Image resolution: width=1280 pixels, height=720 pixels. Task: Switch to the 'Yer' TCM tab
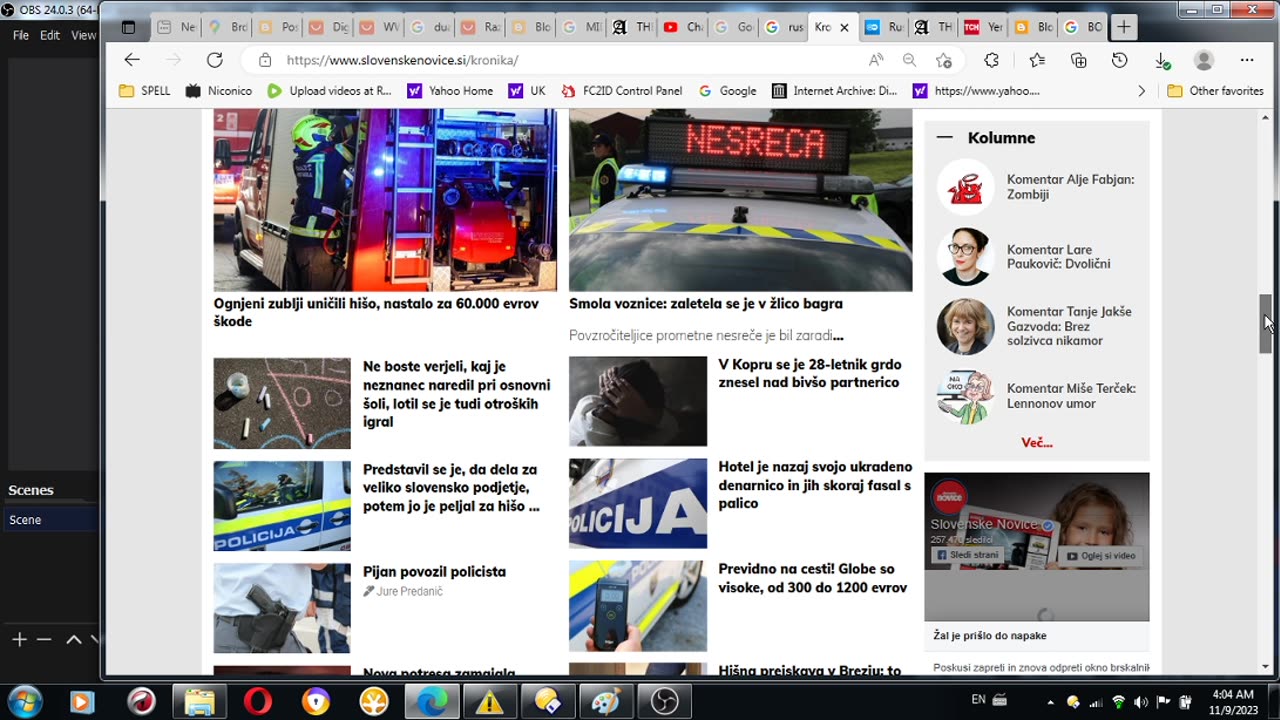(x=984, y=27)
